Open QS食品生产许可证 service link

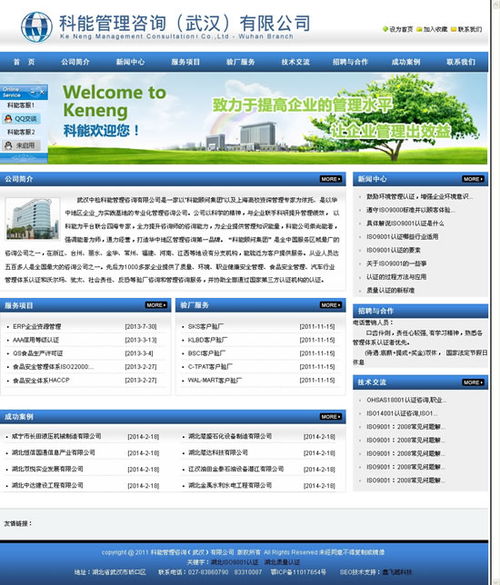tap(38, 353)
